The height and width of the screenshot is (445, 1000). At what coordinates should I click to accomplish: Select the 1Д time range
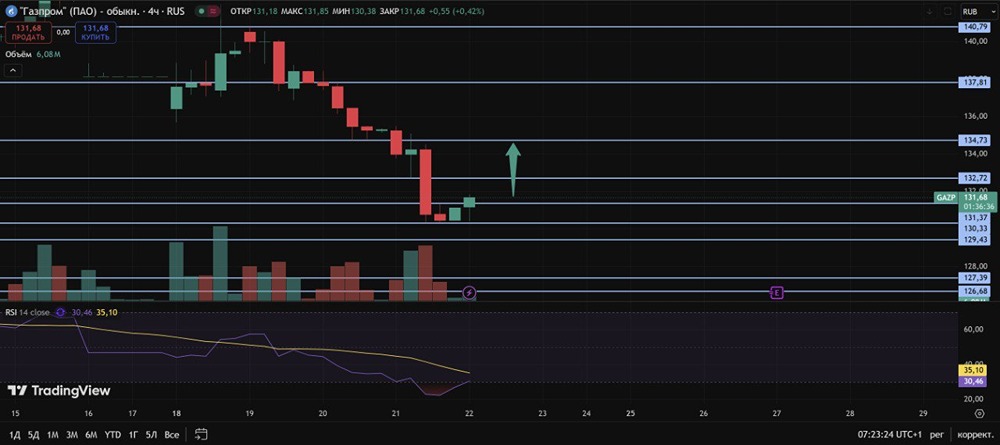(15, 435)
